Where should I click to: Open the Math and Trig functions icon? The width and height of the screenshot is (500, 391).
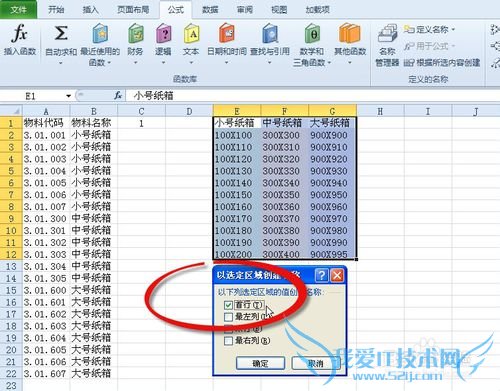pyautogui.click(x=312, y=33)
